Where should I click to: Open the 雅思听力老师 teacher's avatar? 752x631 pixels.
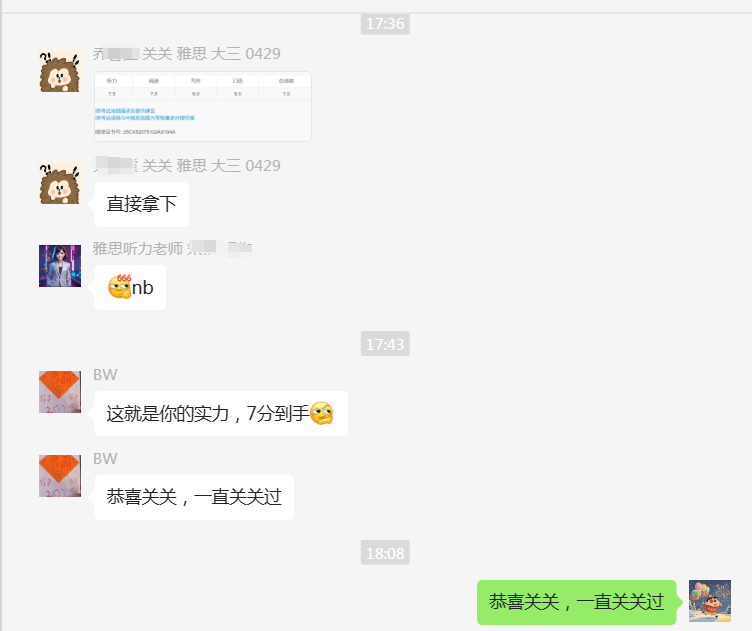tap(60, 266)
